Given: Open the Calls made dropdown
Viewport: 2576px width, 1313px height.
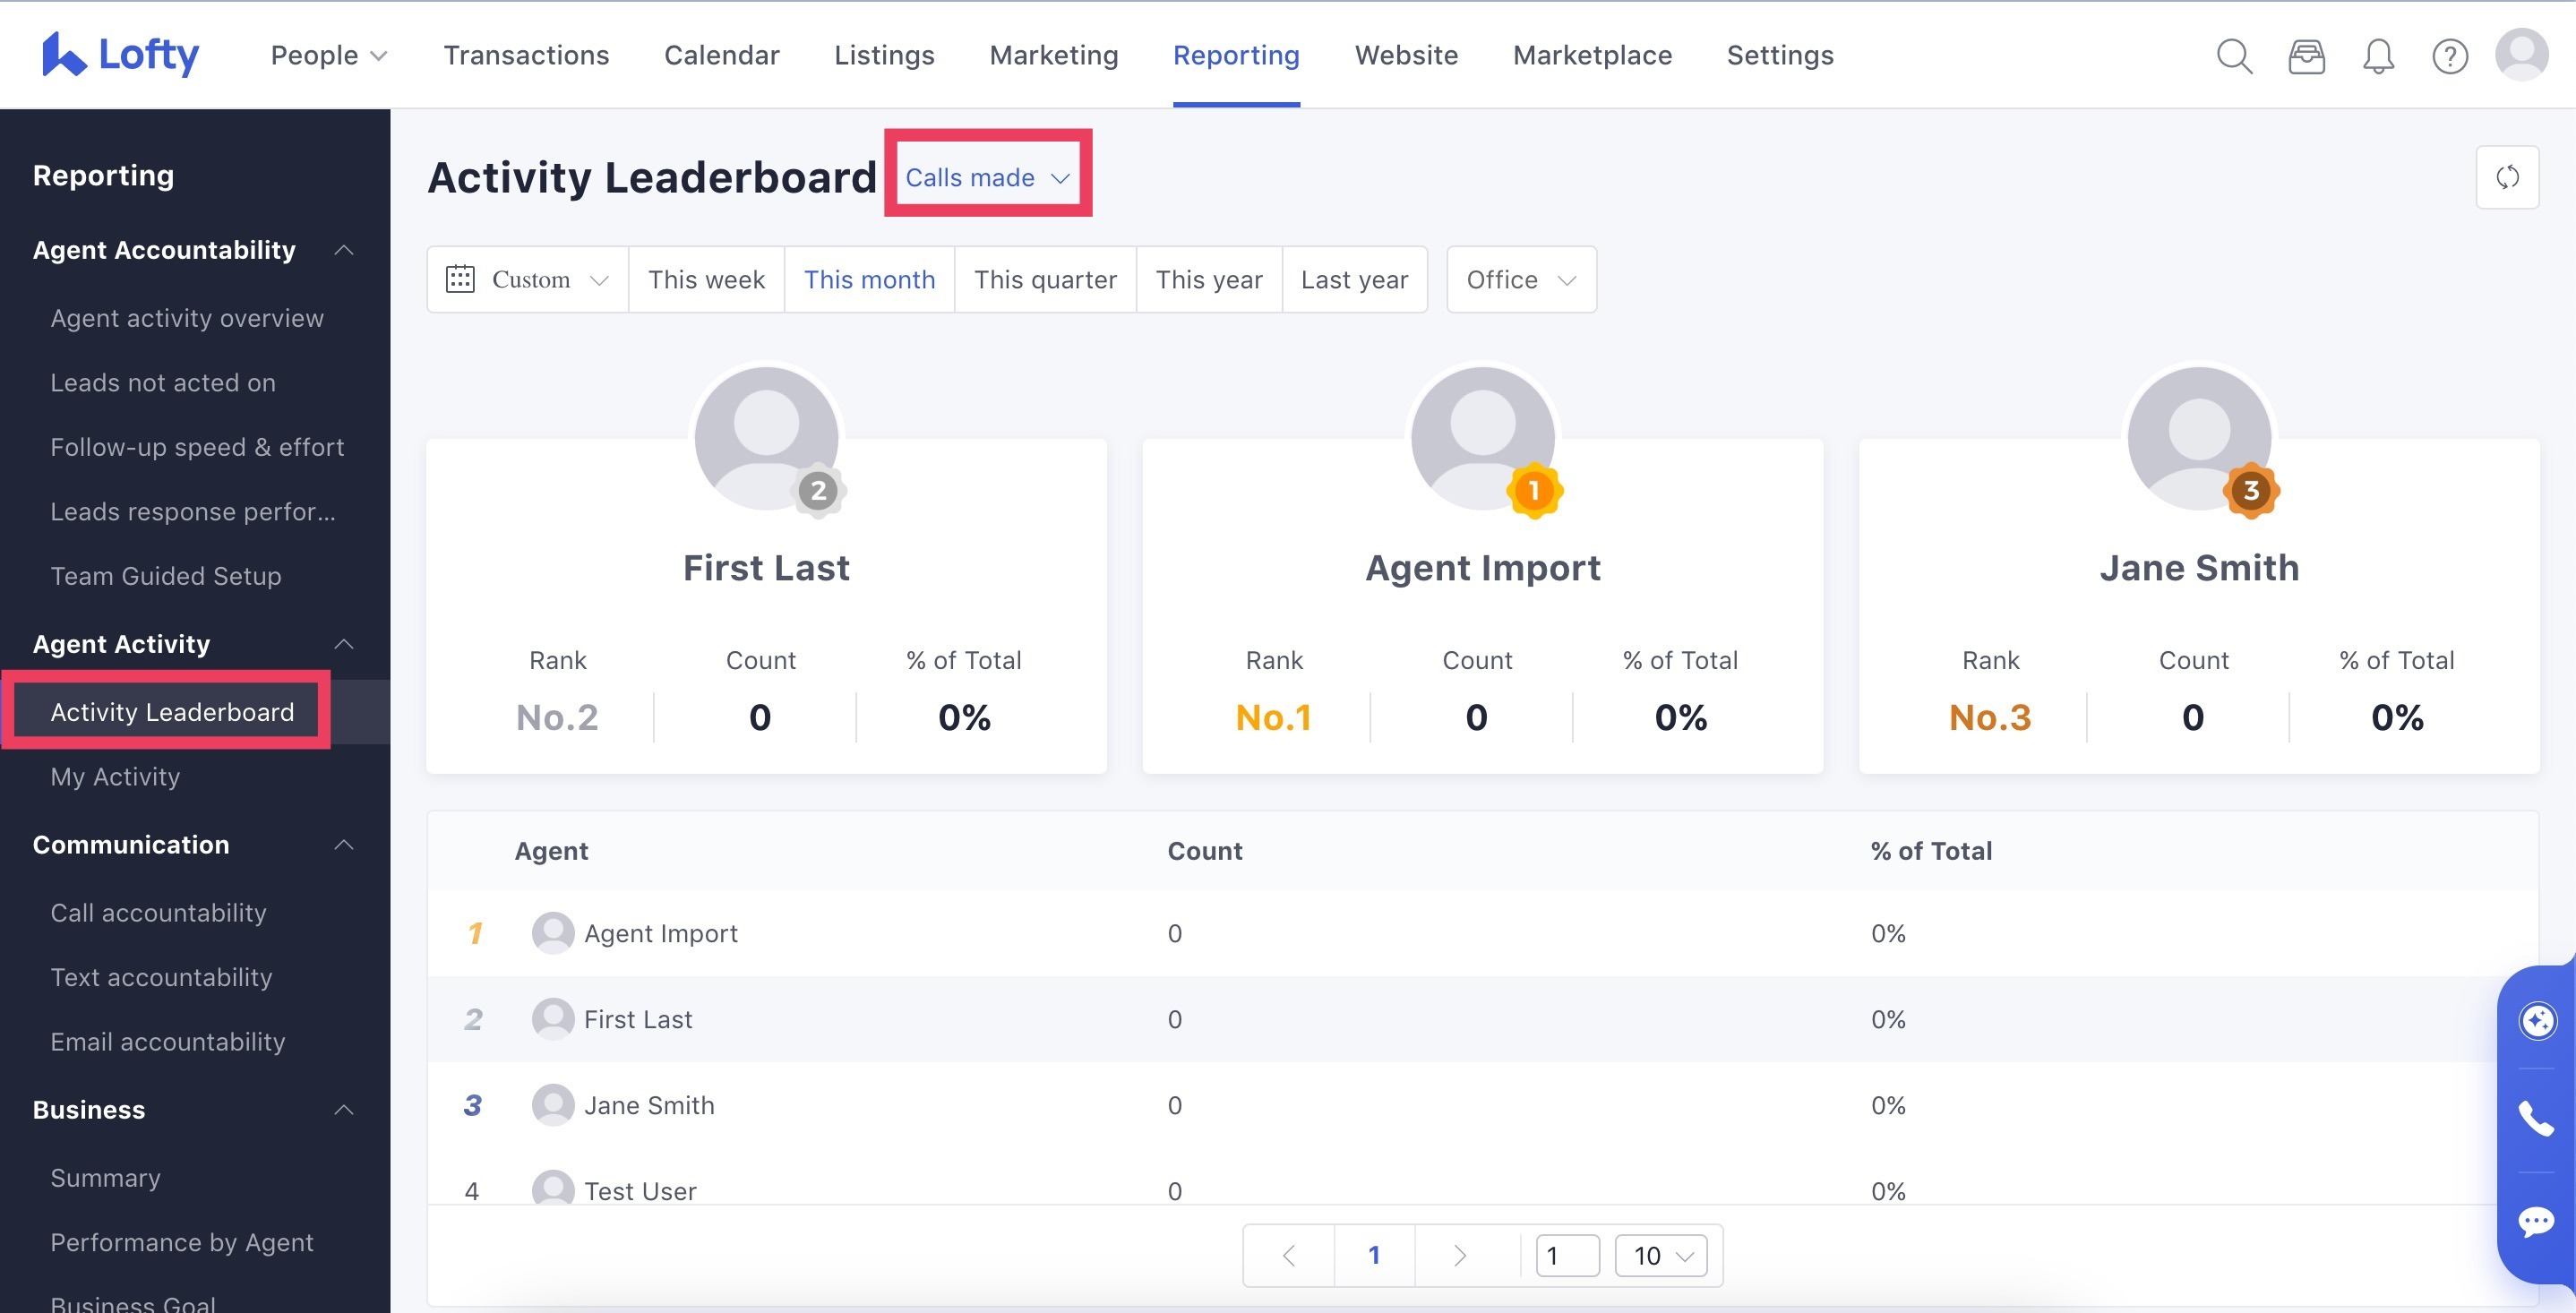Looking at the screenshot, I should coord(987,177).
